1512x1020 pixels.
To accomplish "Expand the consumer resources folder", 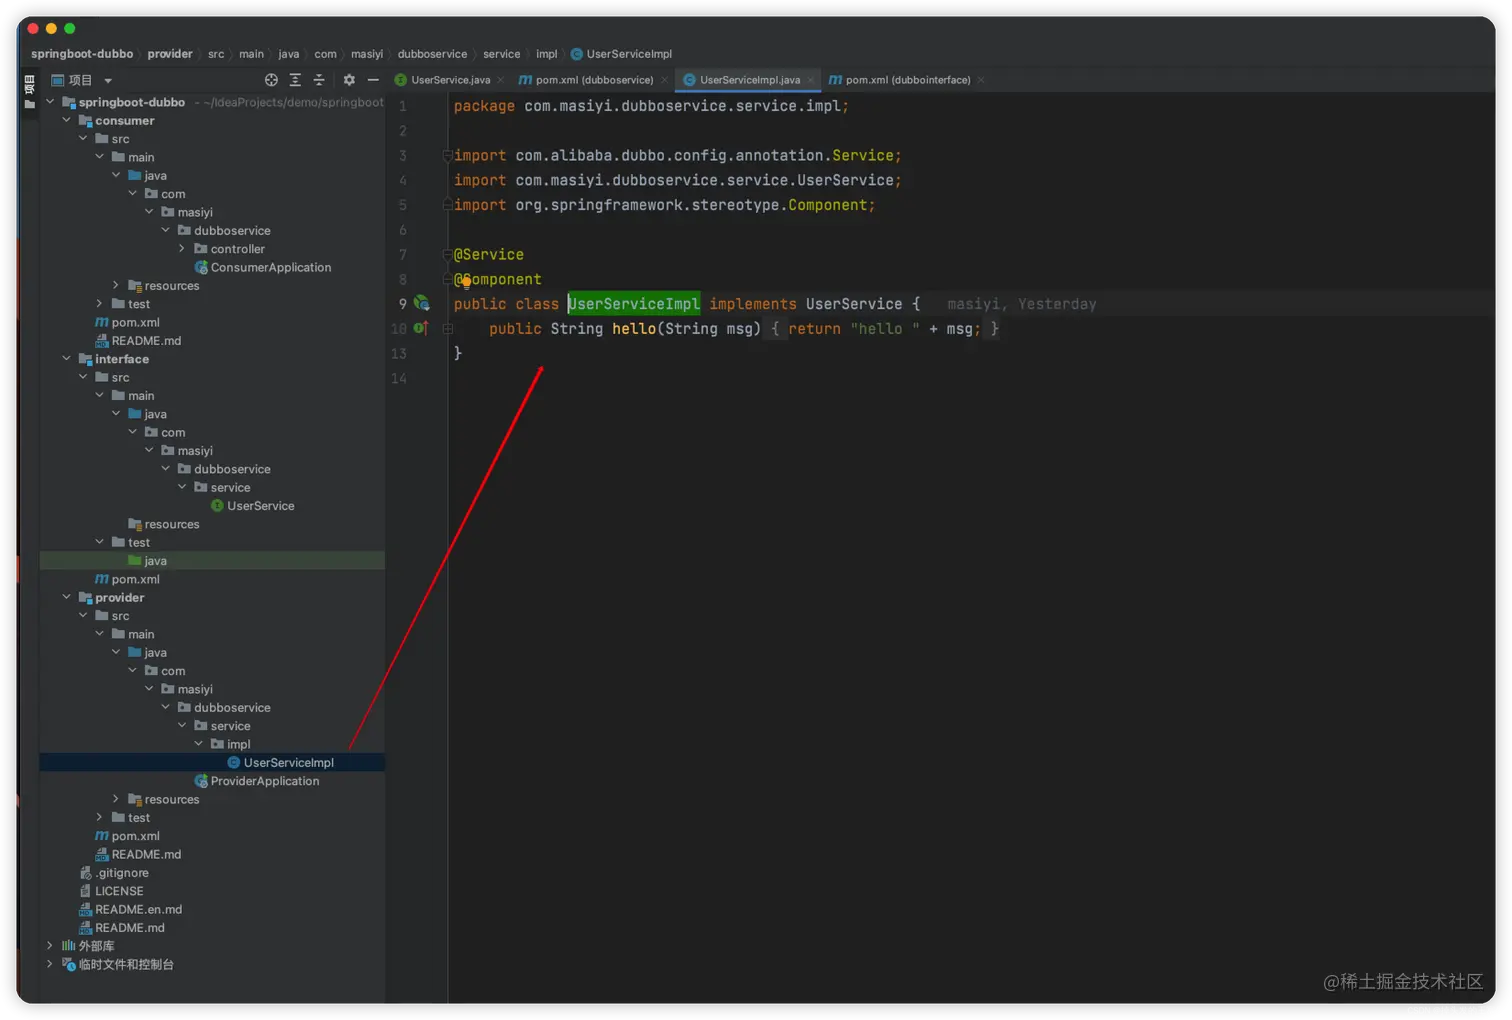I will [116, 285].
